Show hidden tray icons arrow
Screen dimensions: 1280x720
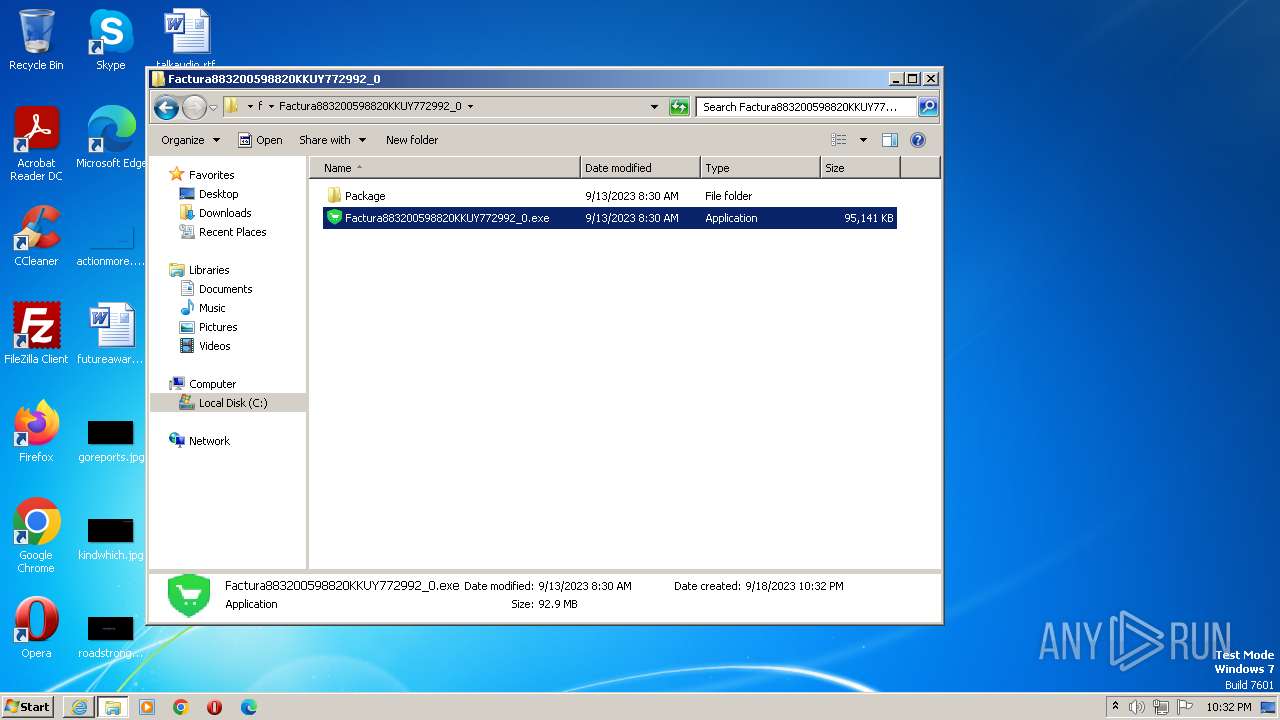[1115, 706]
